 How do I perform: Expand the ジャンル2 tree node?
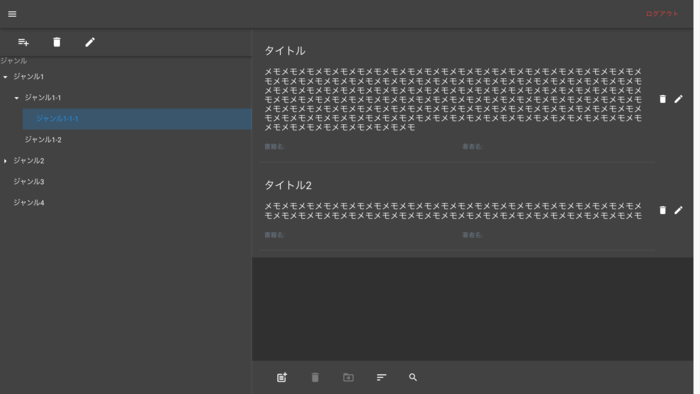coord(5,161)
